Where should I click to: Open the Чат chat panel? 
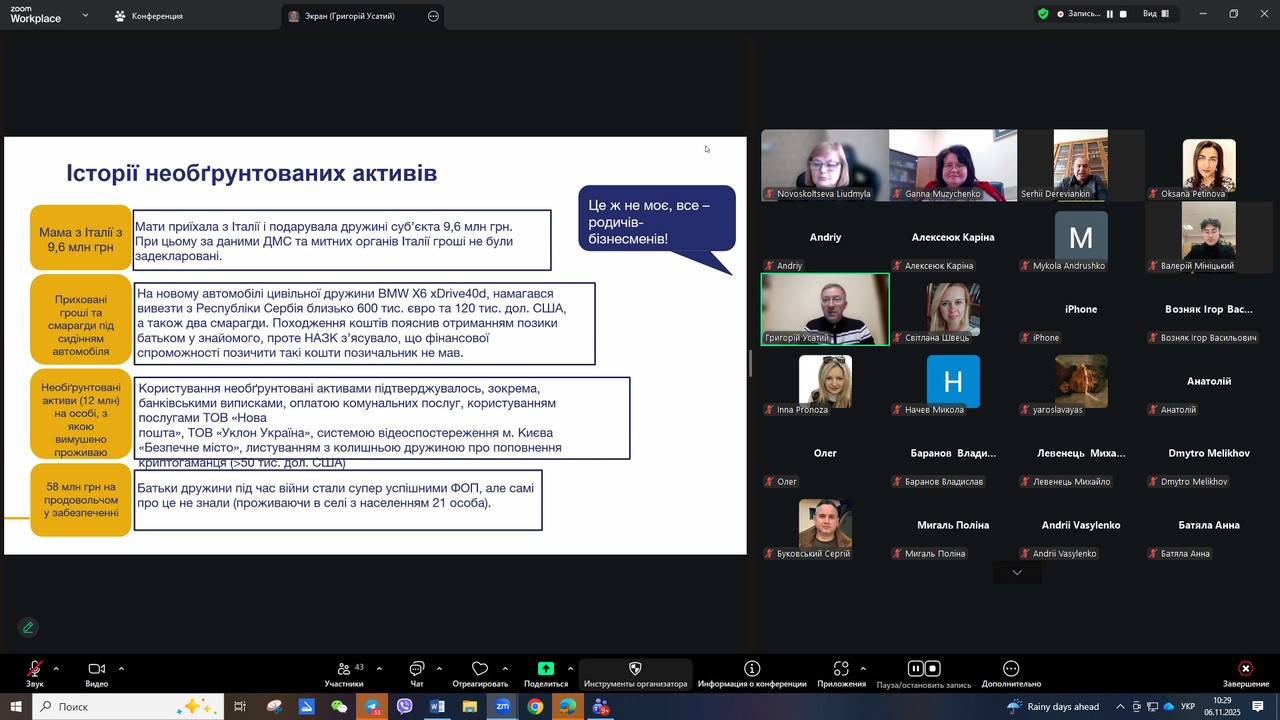point(417,669)
